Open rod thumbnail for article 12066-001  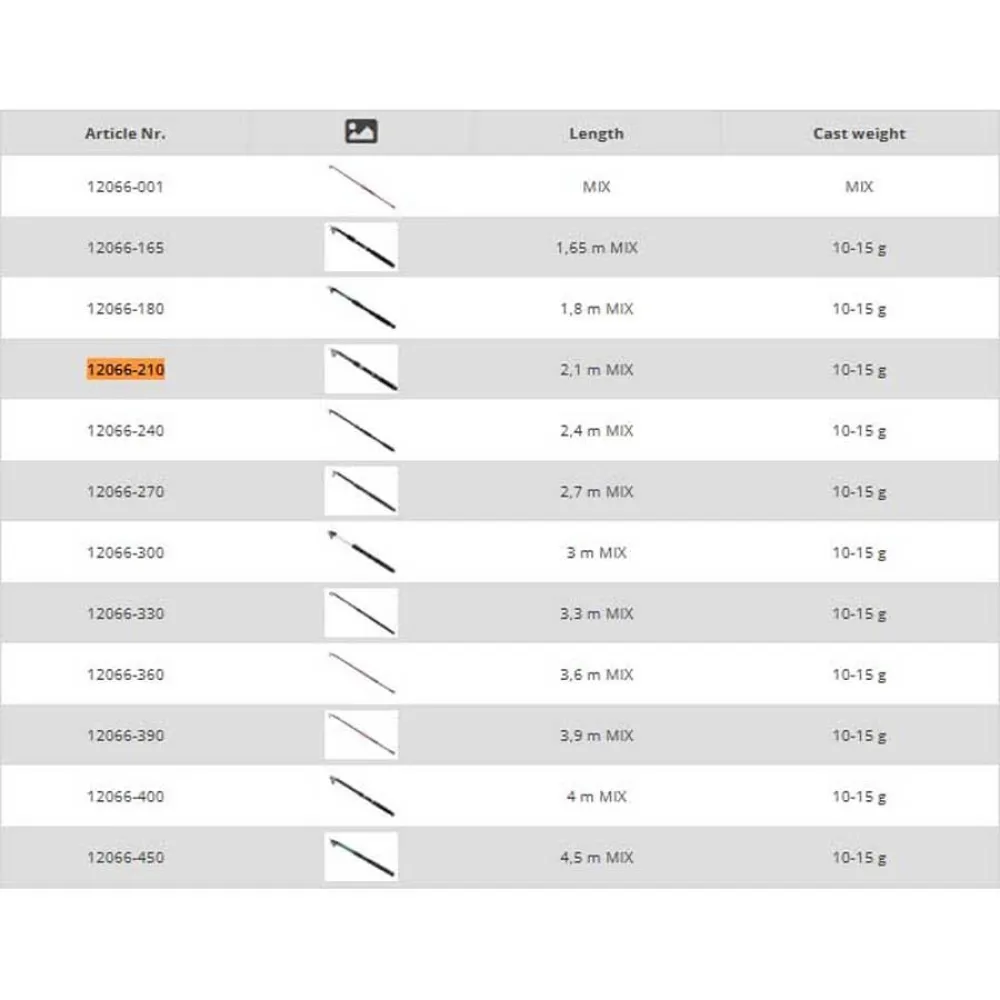(x=361, y=186)
